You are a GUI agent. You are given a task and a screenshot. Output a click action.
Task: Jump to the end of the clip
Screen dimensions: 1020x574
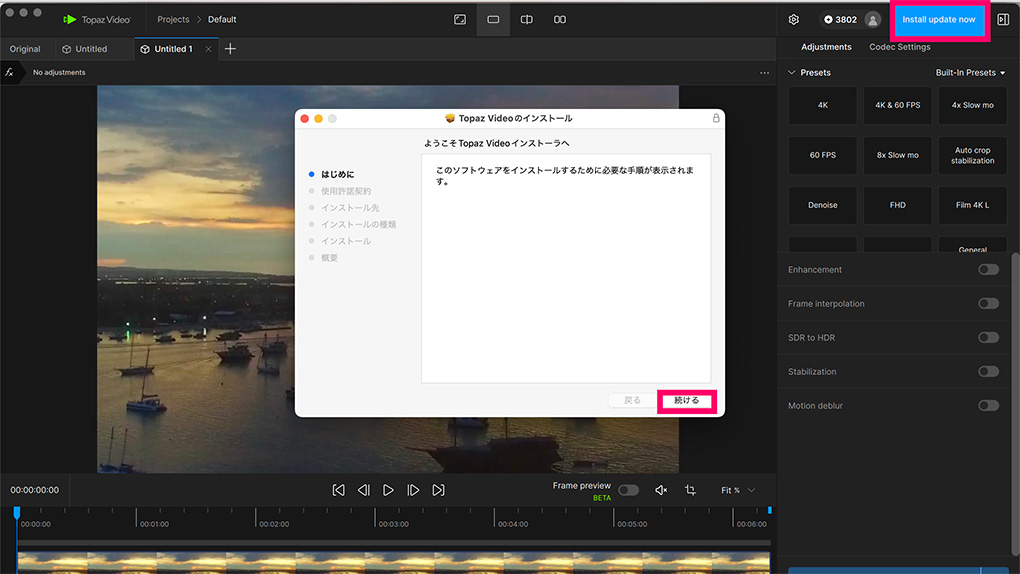pos(438,490)
